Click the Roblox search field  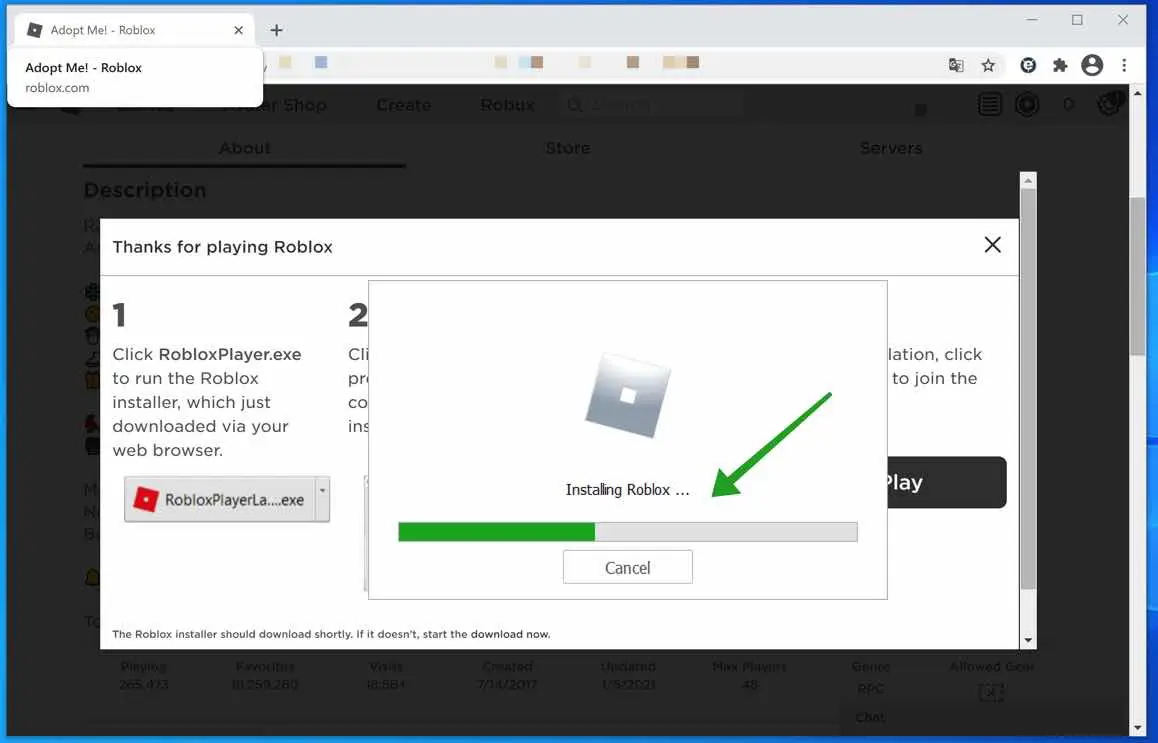[x=650, y=106]
